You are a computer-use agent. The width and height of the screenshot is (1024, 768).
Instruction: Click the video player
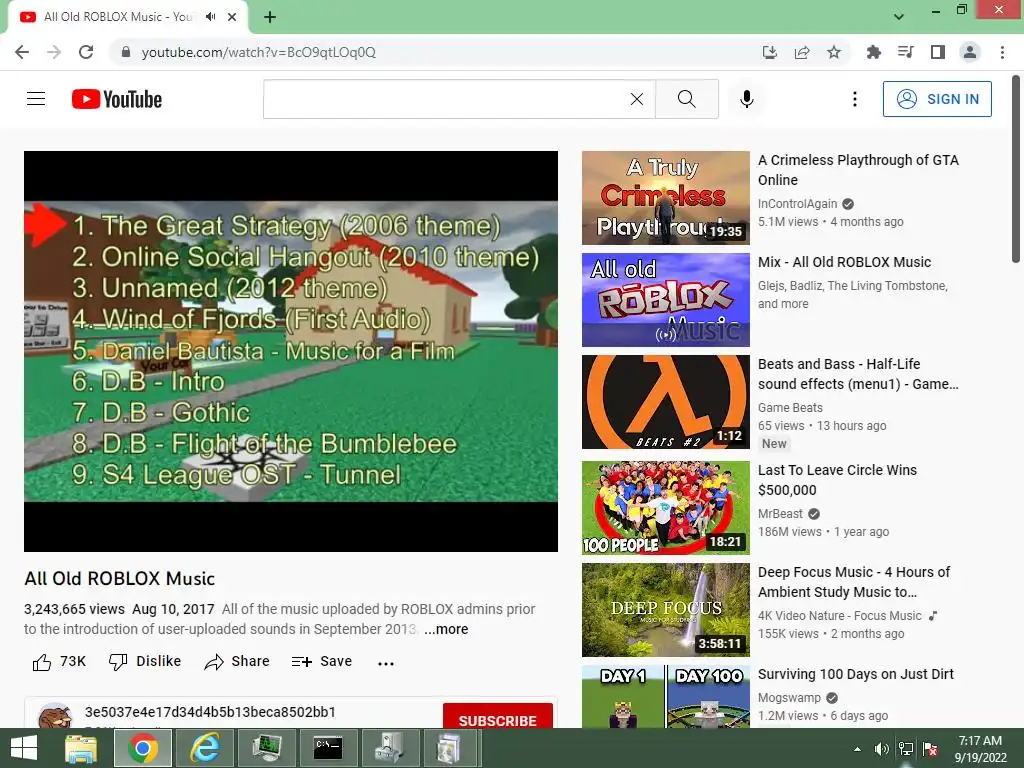(291, 351)
